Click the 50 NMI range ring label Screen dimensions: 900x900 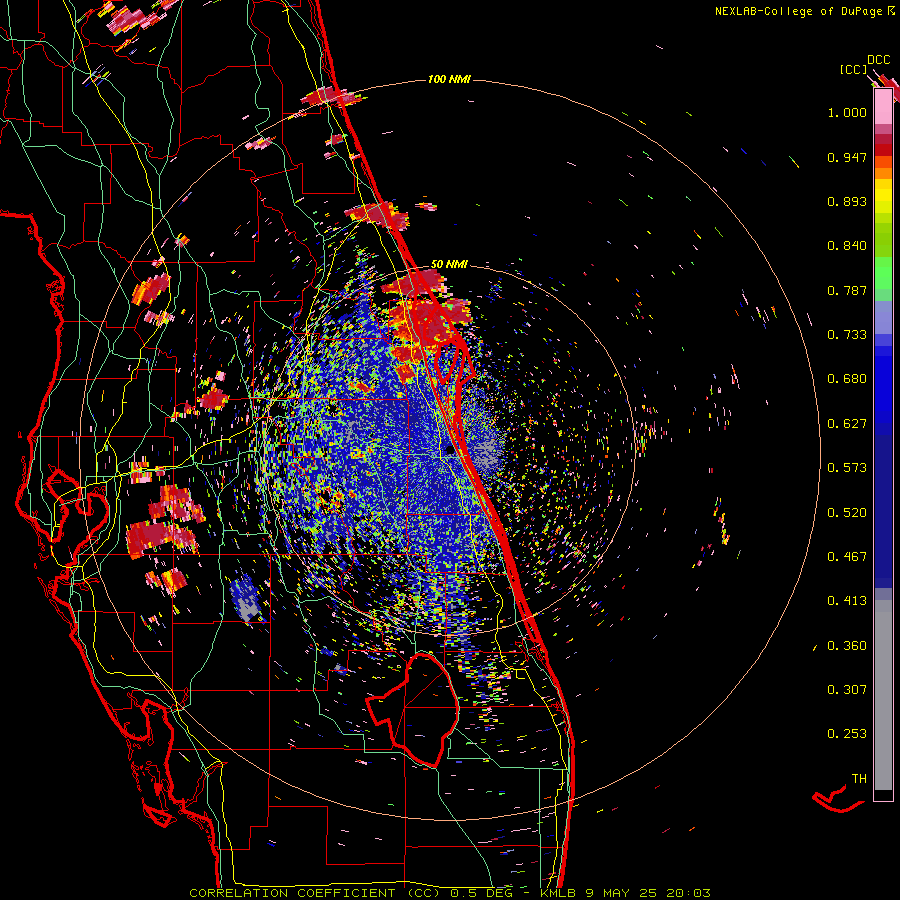[449, 264]
